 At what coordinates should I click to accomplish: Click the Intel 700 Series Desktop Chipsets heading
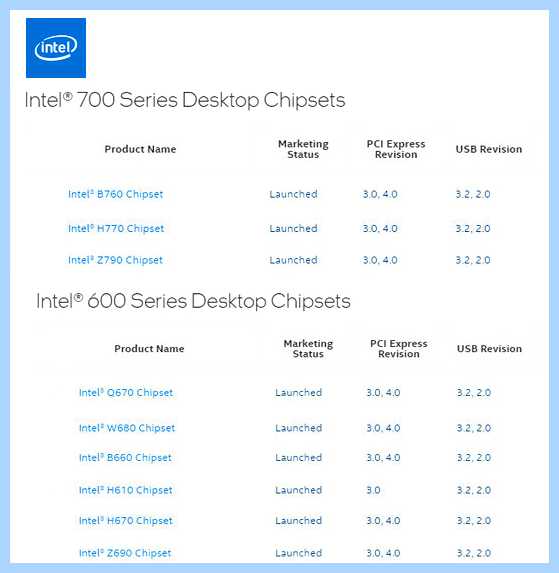(185, 100)
